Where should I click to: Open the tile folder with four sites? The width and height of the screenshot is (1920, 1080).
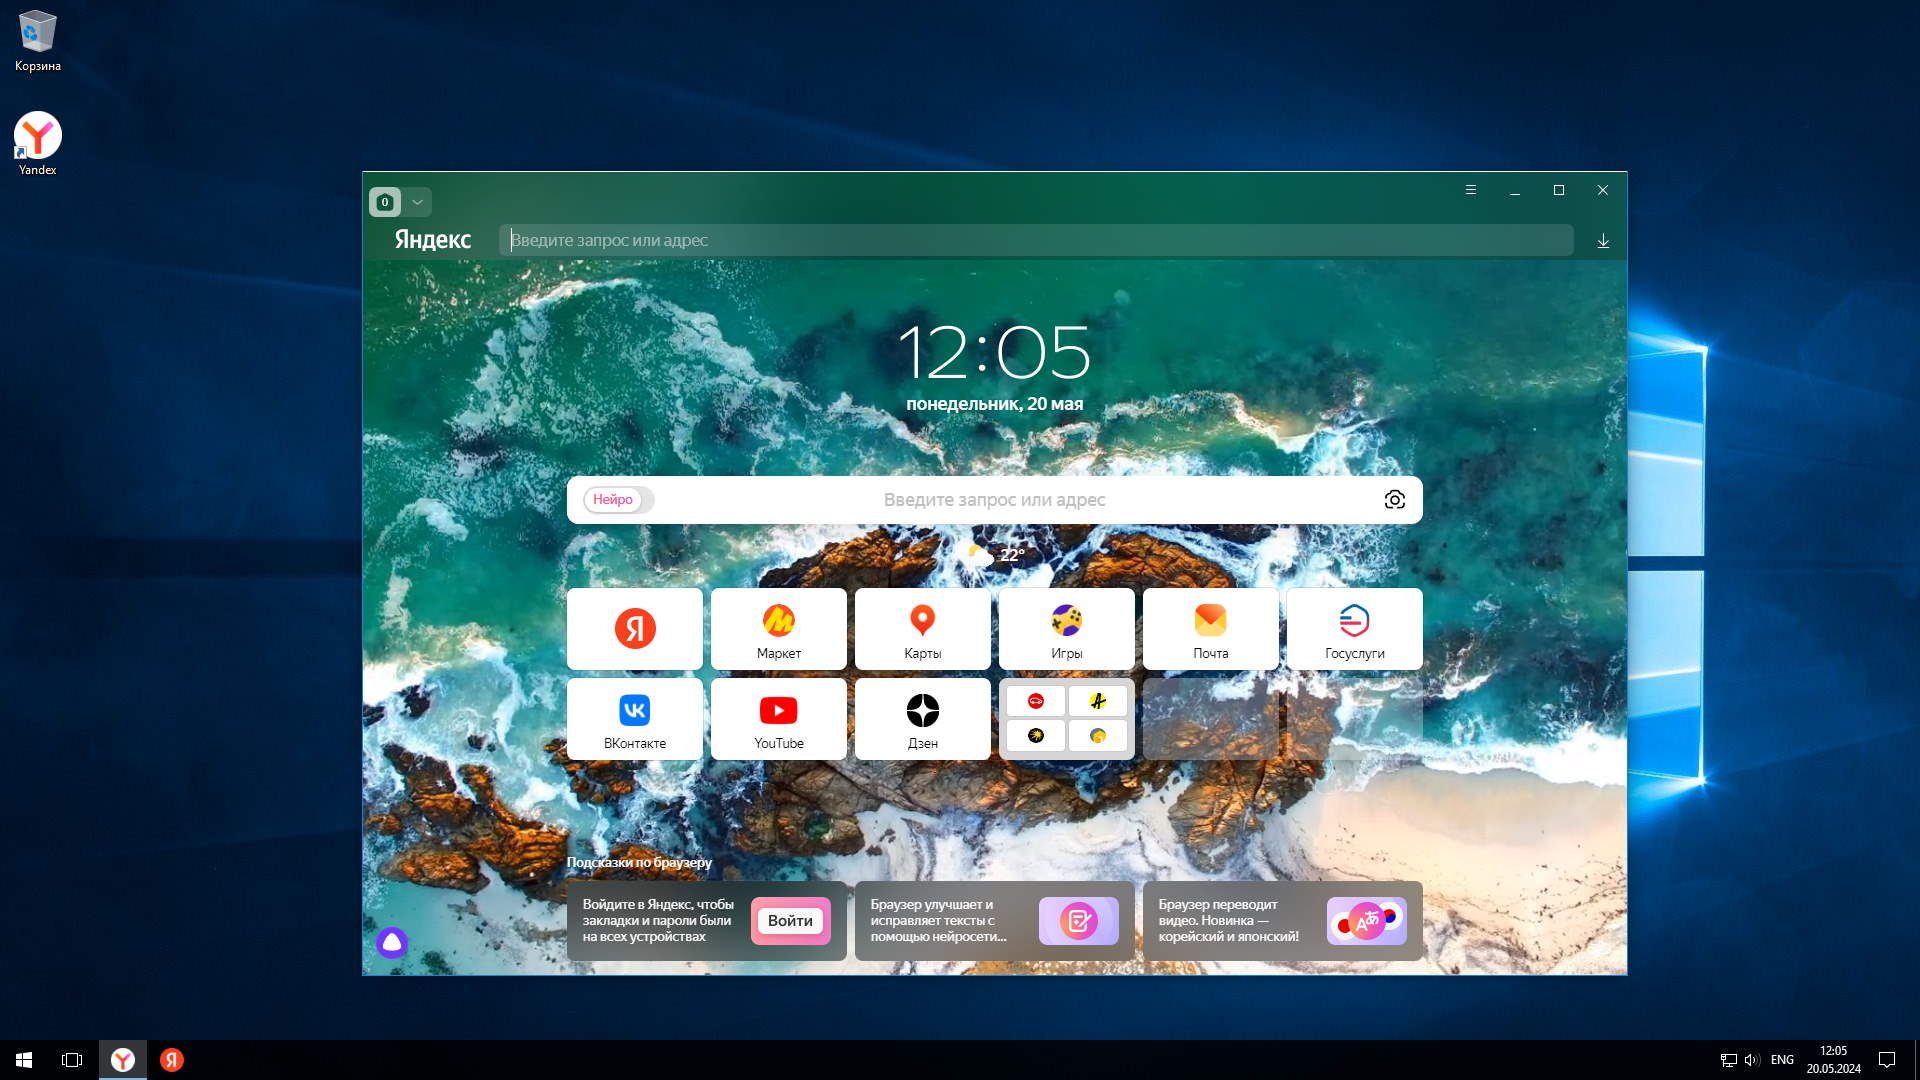(1066, 719)
